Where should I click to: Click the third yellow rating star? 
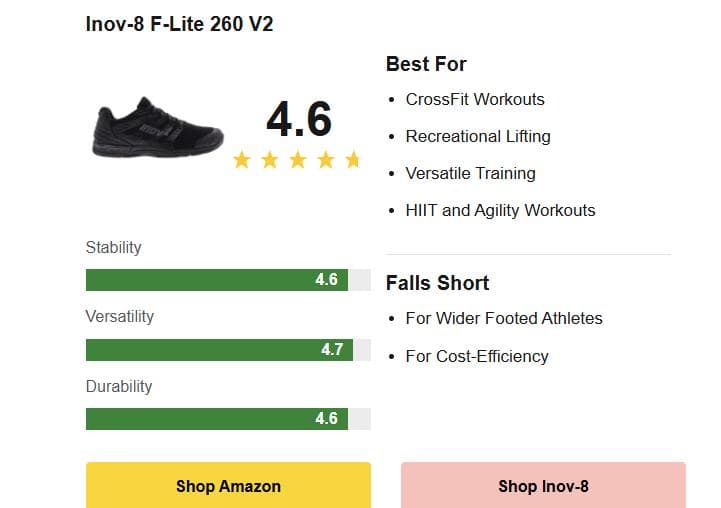coord(298,160)
